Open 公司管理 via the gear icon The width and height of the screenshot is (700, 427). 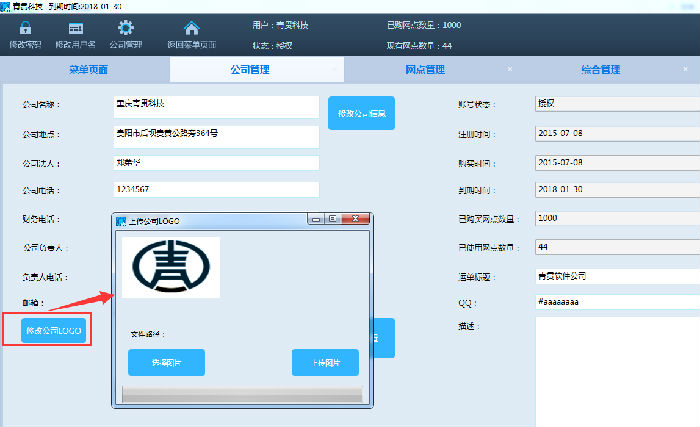(x=125, y=28)
